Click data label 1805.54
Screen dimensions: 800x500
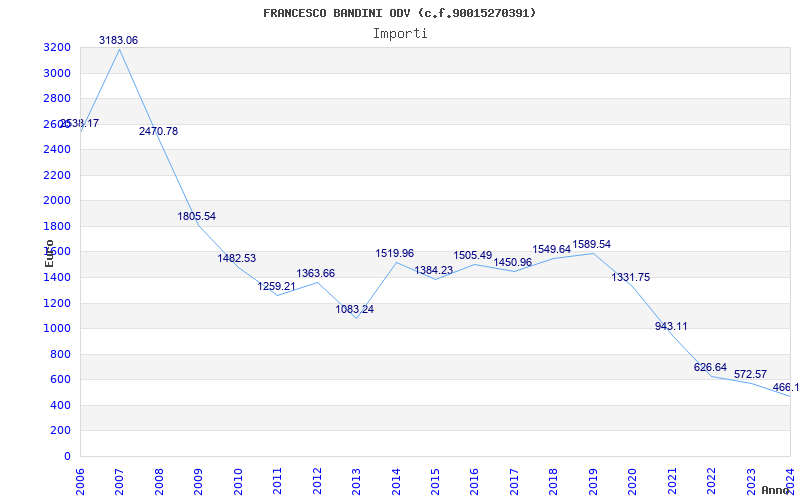pyautogui.click(x=196, y=216)
